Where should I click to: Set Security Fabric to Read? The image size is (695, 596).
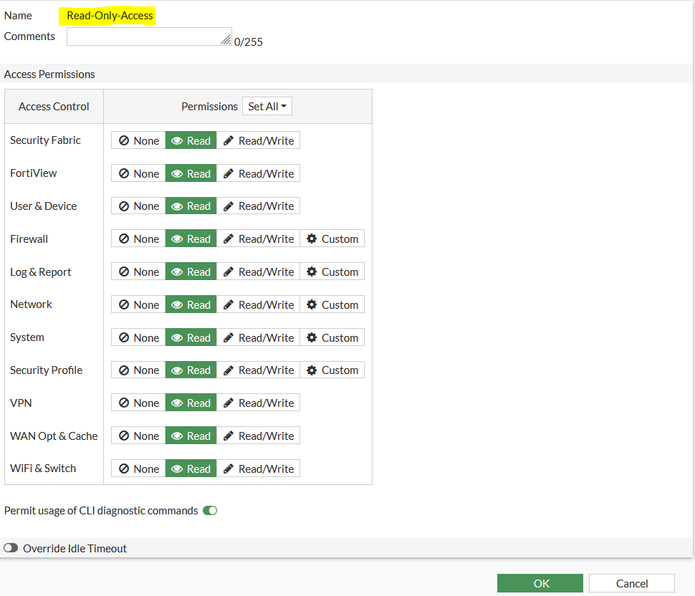point(191,140)
